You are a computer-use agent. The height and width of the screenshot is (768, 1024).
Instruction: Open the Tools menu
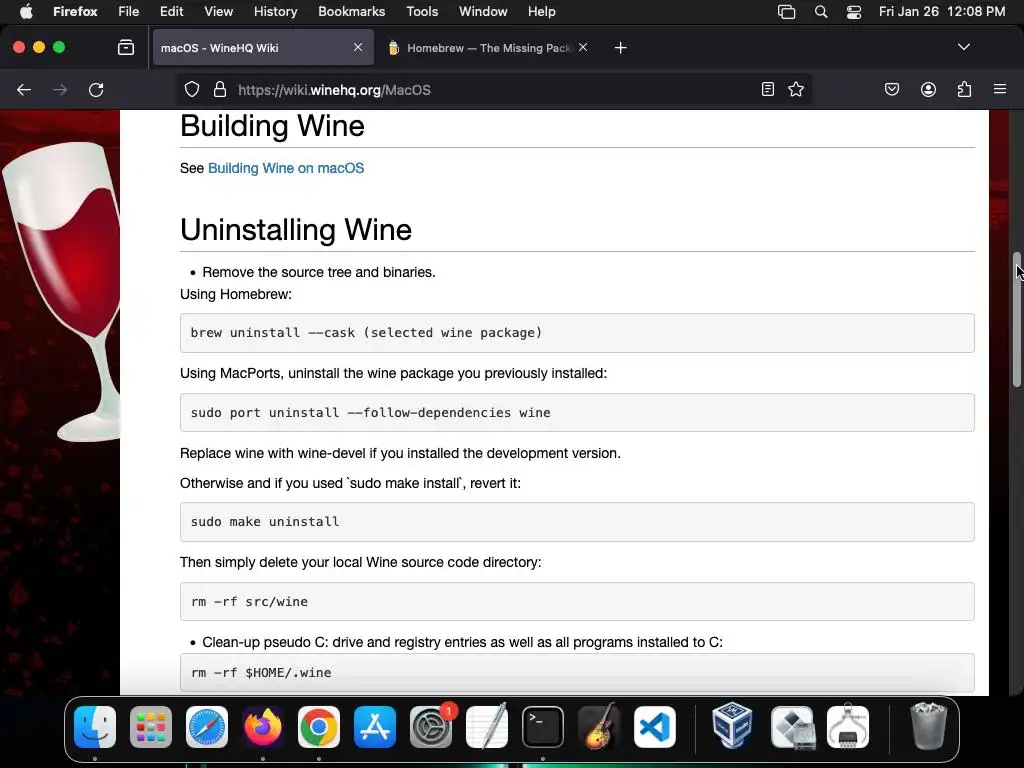[422, 12]
